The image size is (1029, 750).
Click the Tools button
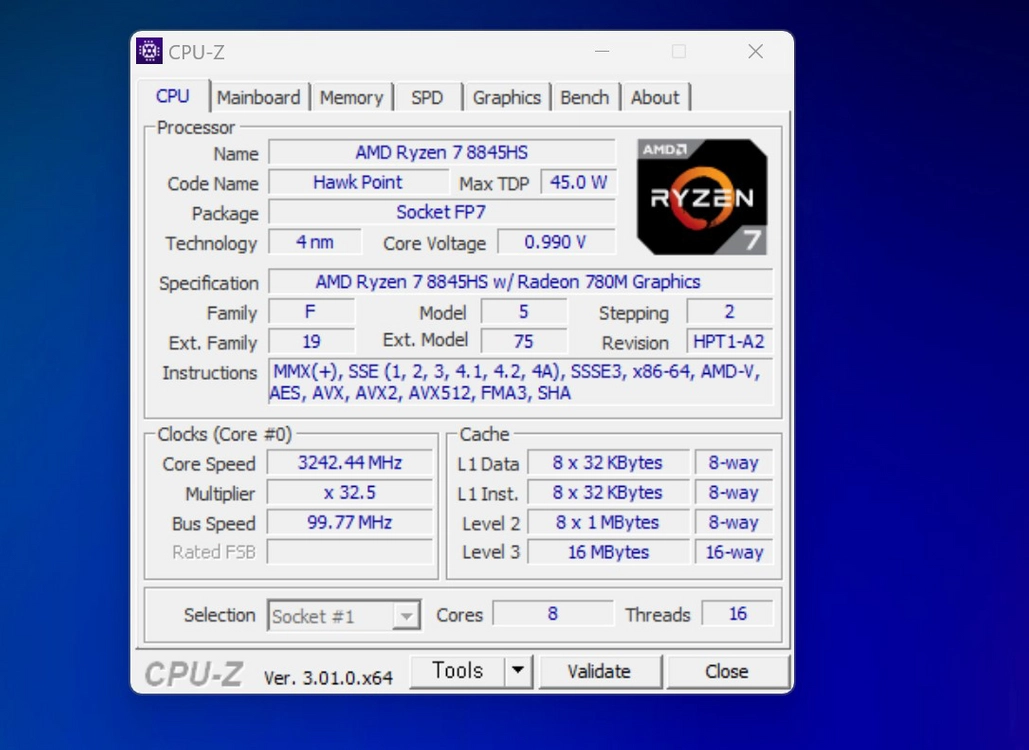click(457, 671)
